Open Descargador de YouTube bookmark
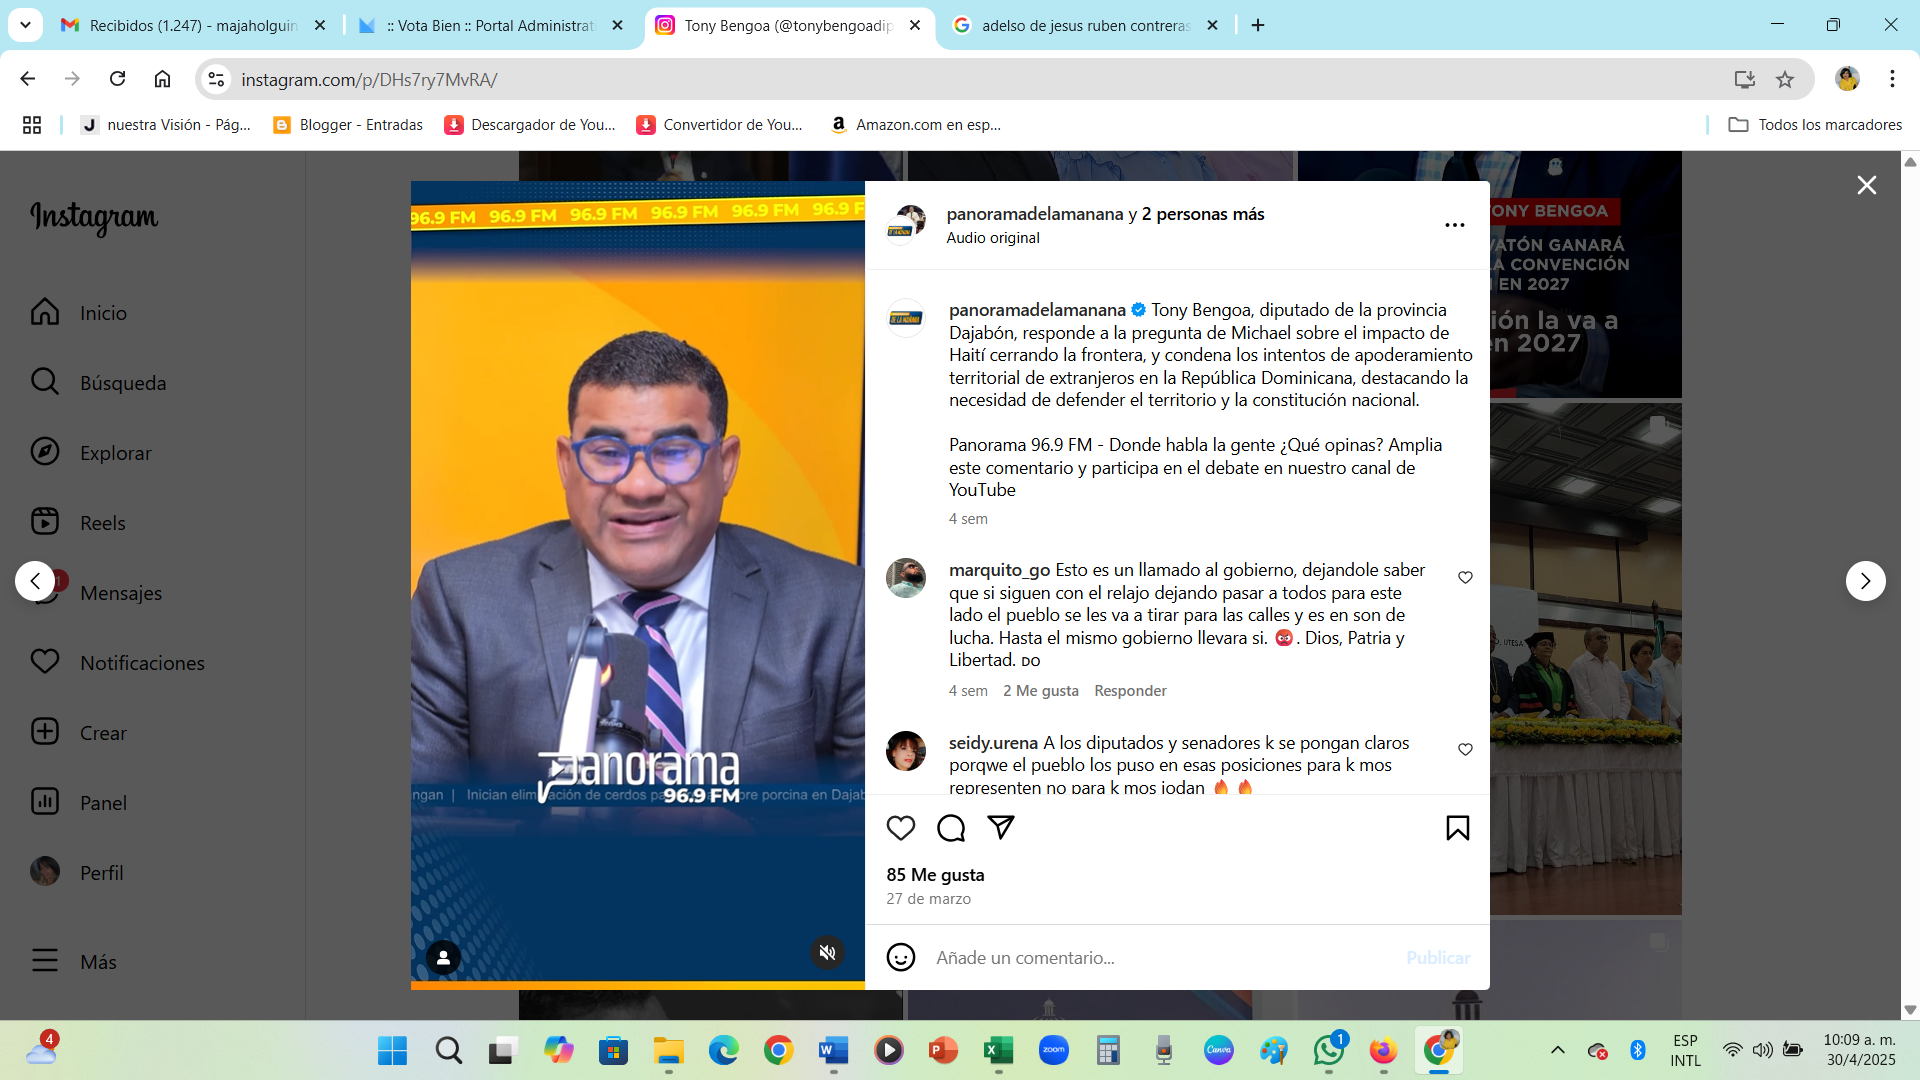This screenshot has height=1080, width=1920. tap(530, 125)
